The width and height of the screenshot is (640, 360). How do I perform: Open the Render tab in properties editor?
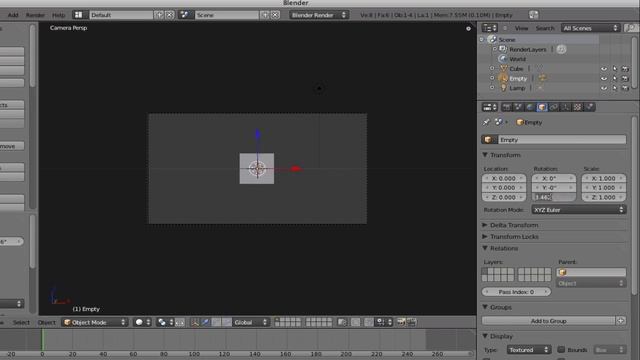point(506,107)
